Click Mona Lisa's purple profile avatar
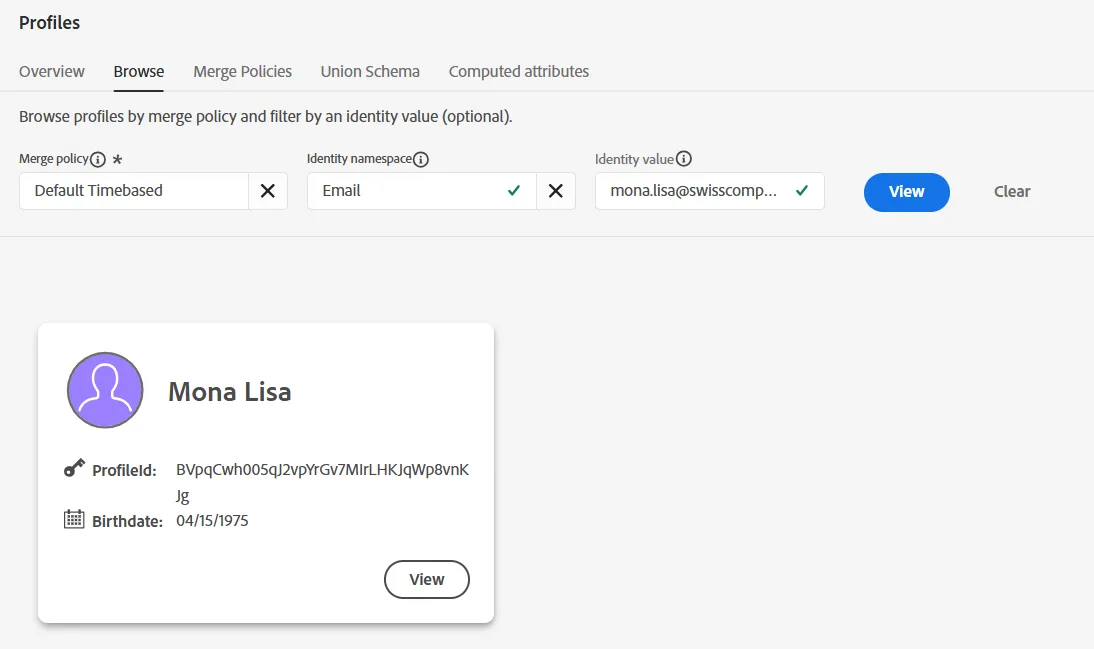Viewport: 1094px width, 649px height. [105, 390]
